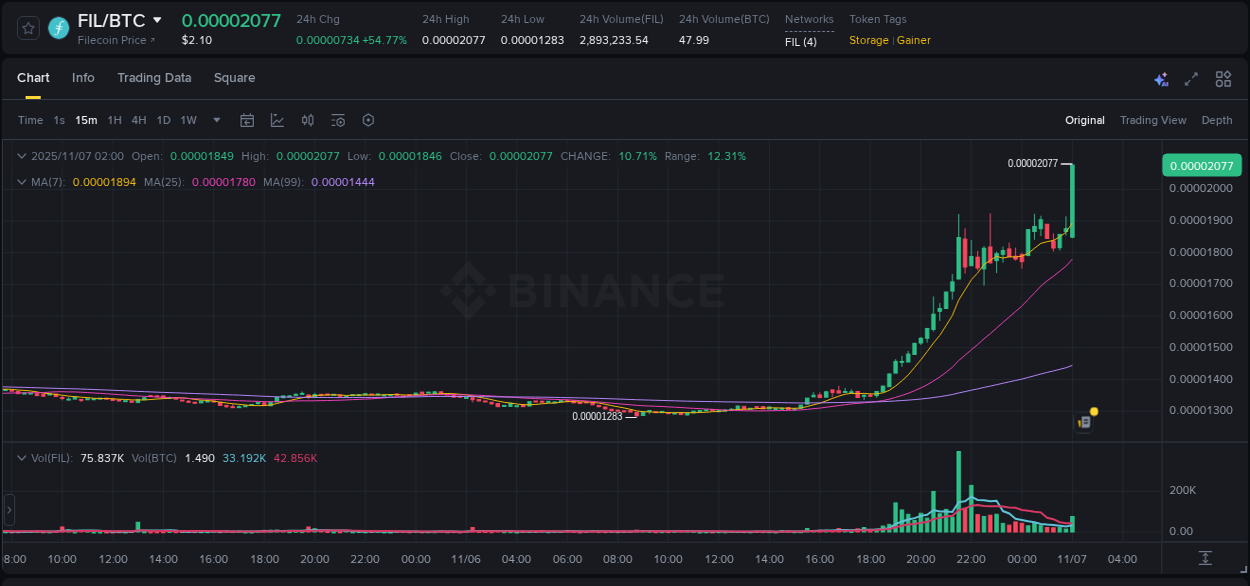Select the 15m interval control
The height and width of the screenshot is (586, 1250).
pyautogui.click(x=86, y=119)
